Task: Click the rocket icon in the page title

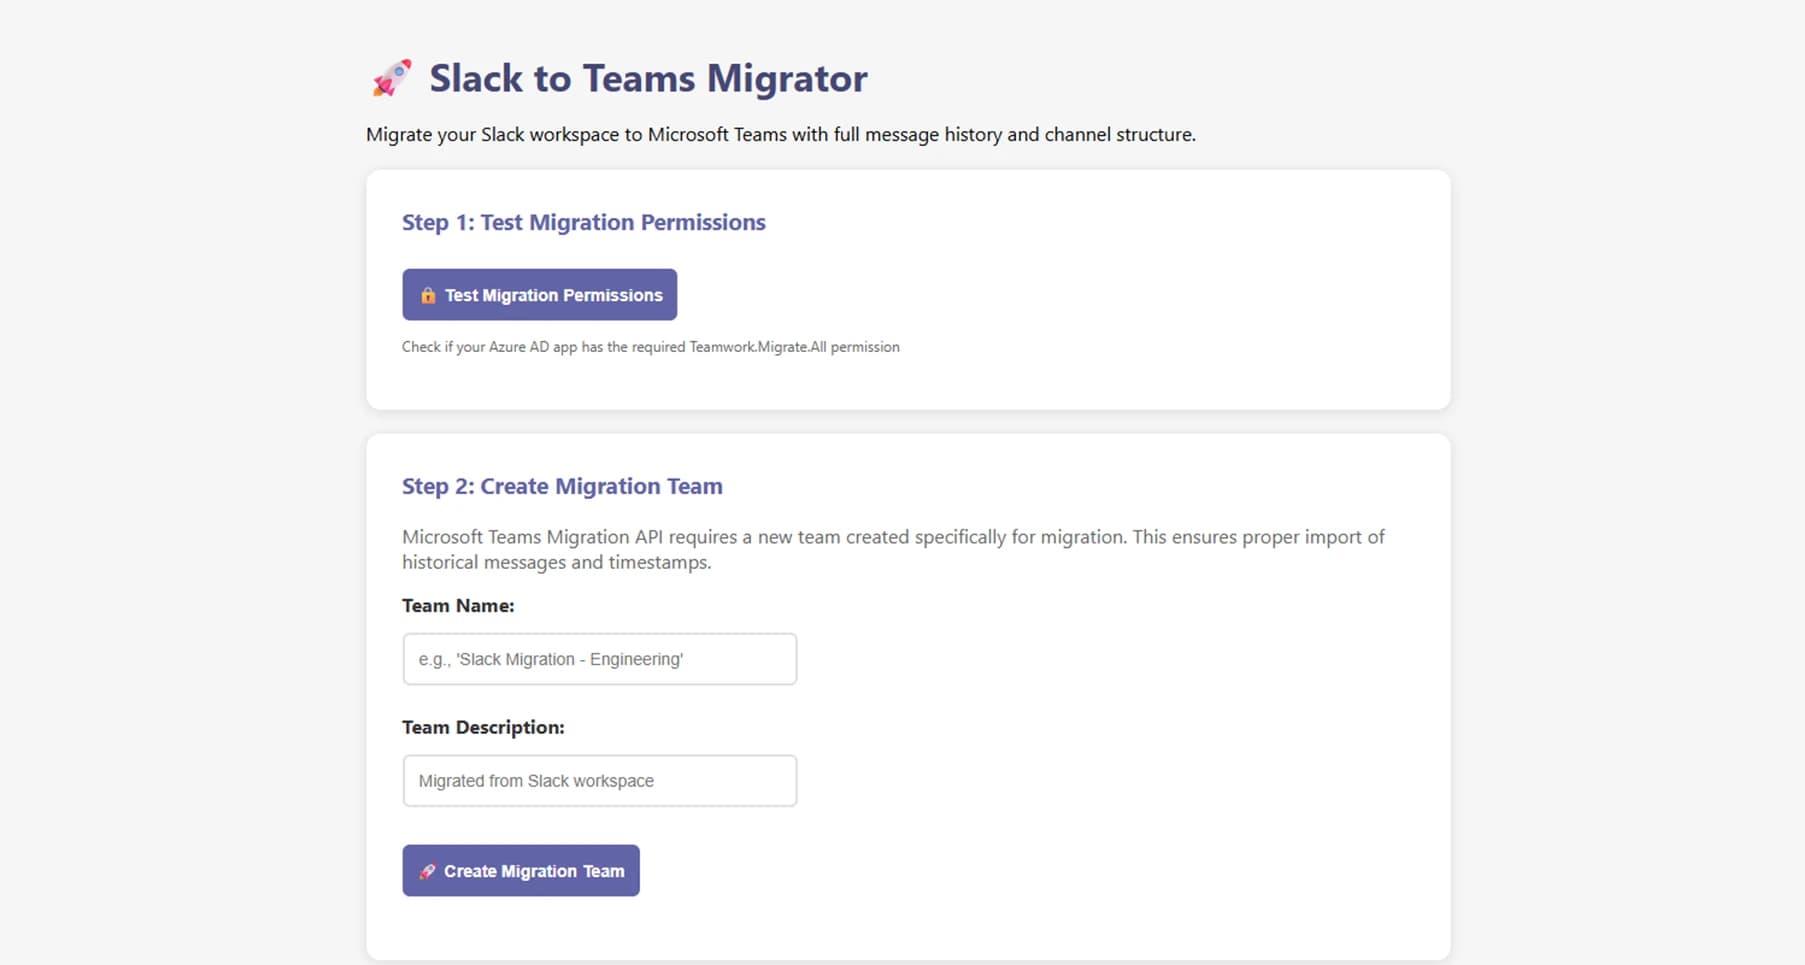Action: (x=391, y=76)
